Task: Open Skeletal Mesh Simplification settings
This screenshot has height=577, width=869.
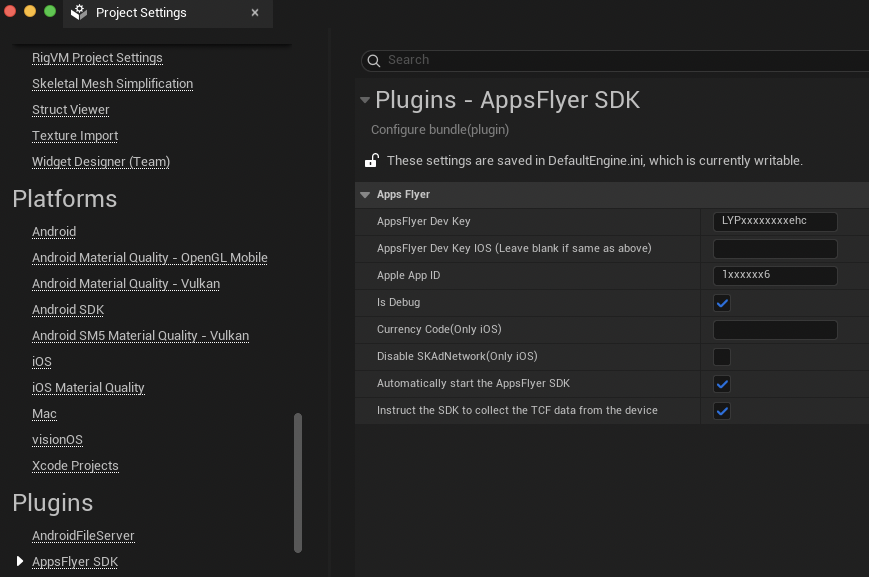Action: click(x=113, y=84)
